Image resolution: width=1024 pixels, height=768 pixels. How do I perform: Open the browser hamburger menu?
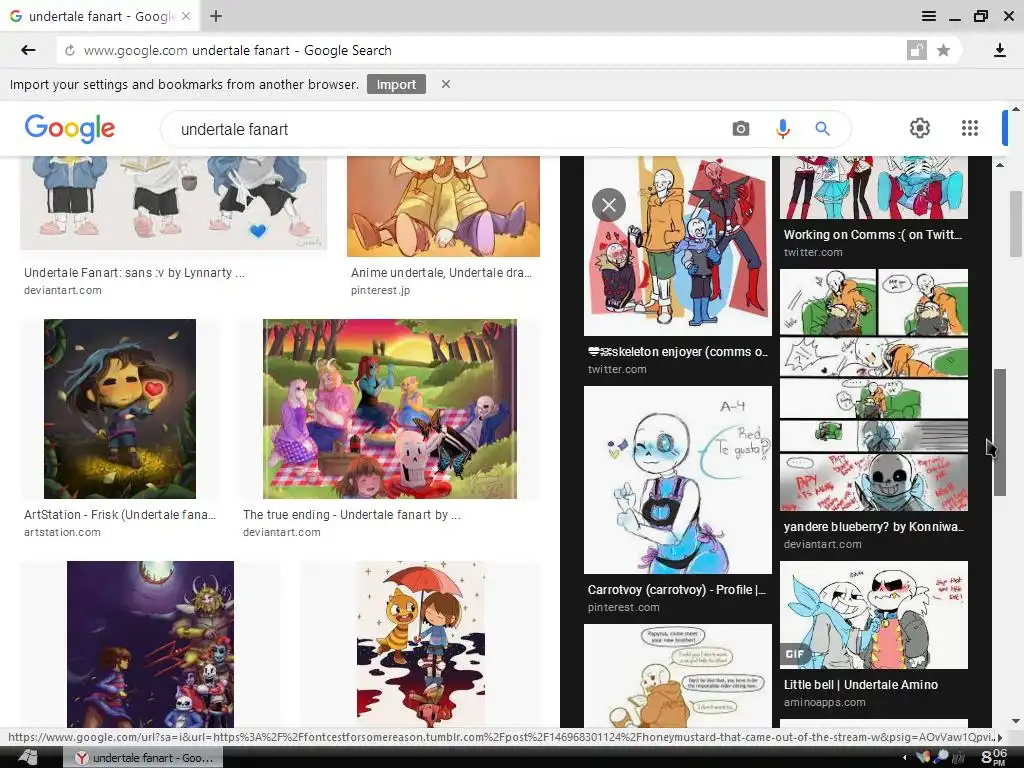929,16
